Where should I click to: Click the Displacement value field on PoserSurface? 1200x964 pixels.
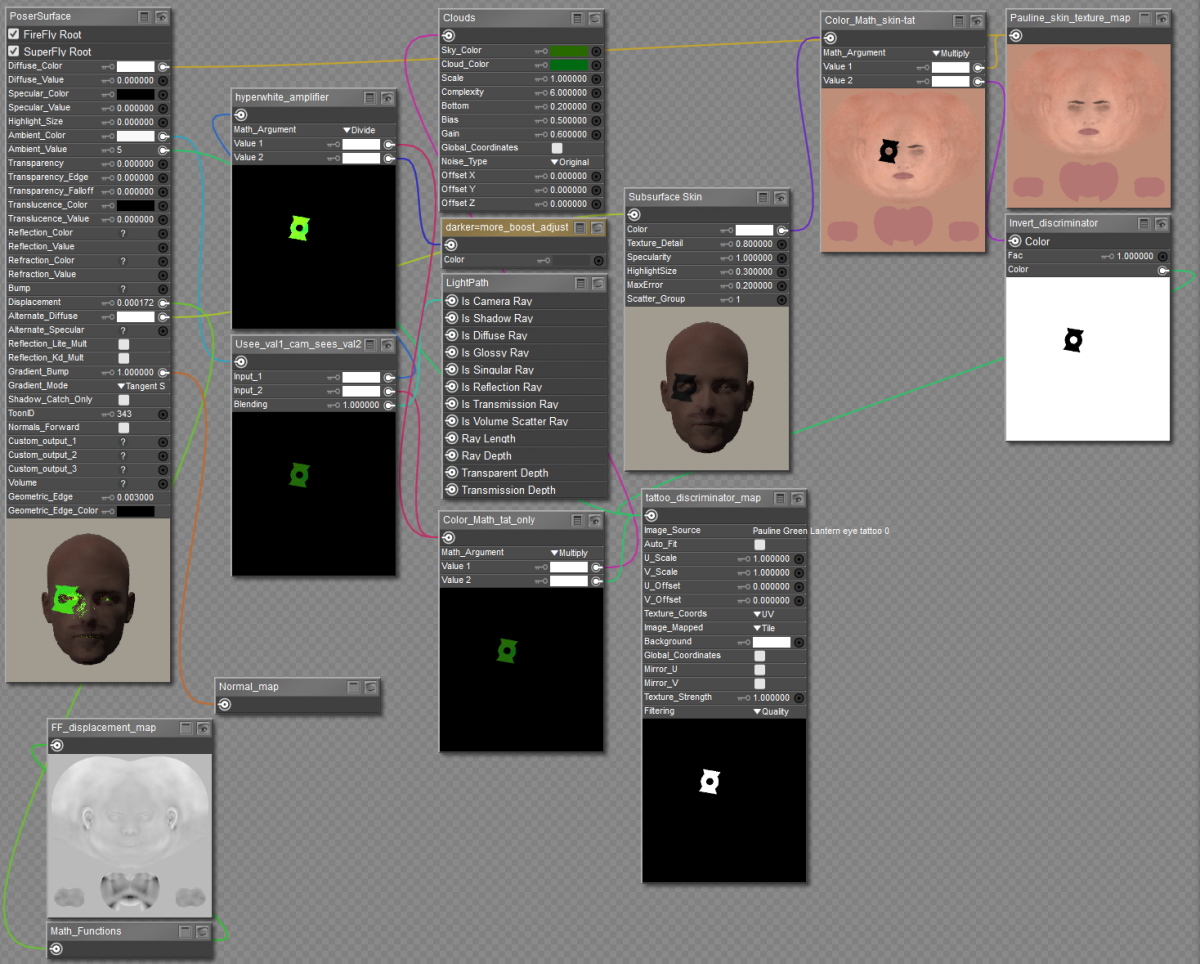[135, 302]
